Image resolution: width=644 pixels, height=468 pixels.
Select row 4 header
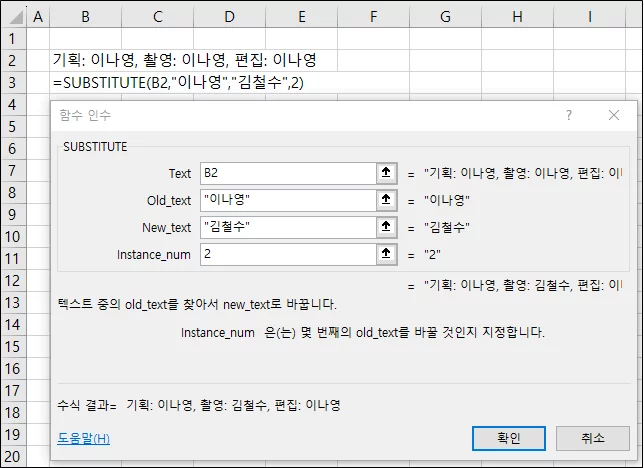tap(14, 105)
